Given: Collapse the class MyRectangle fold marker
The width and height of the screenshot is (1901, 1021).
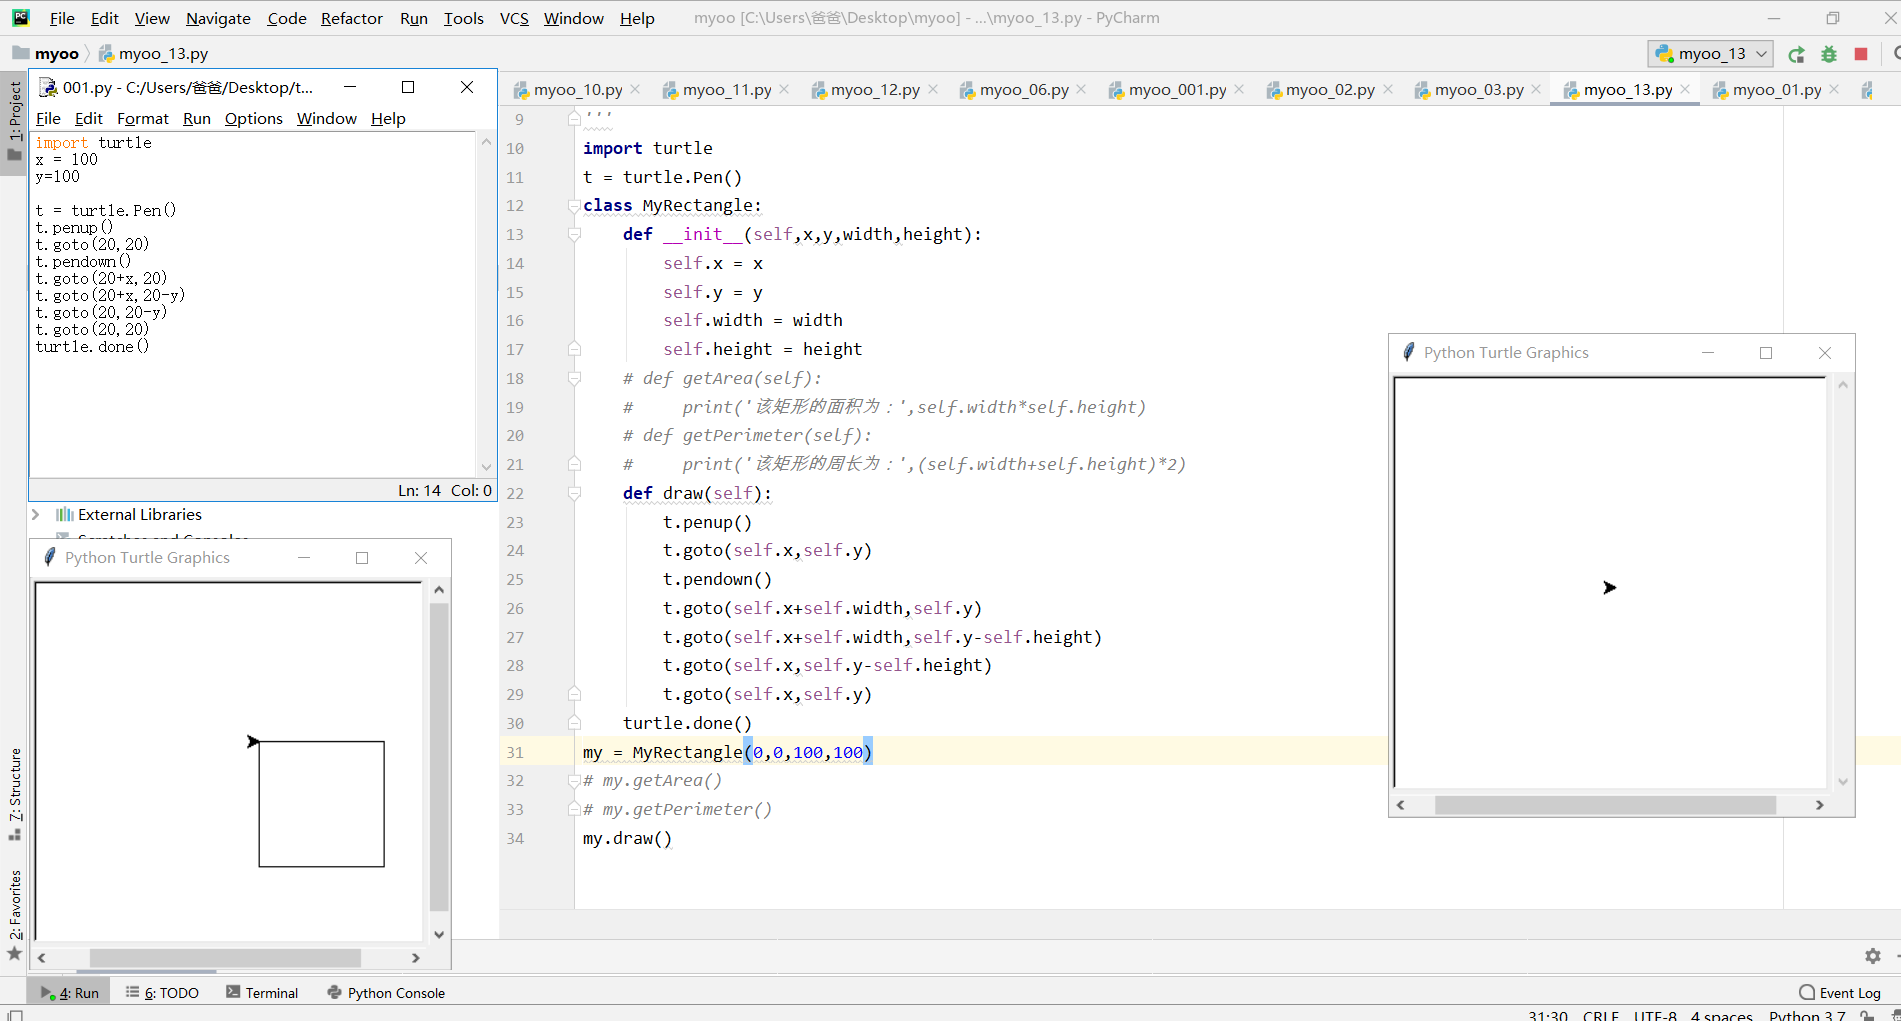Looking at the screenshot, I should click(574, 206).
